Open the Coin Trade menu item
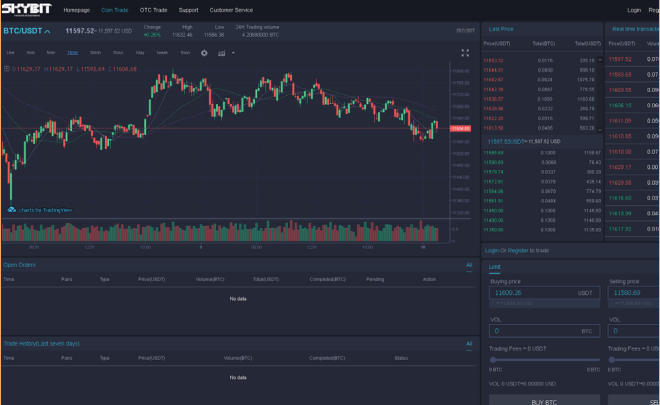 tap(114, 10)
